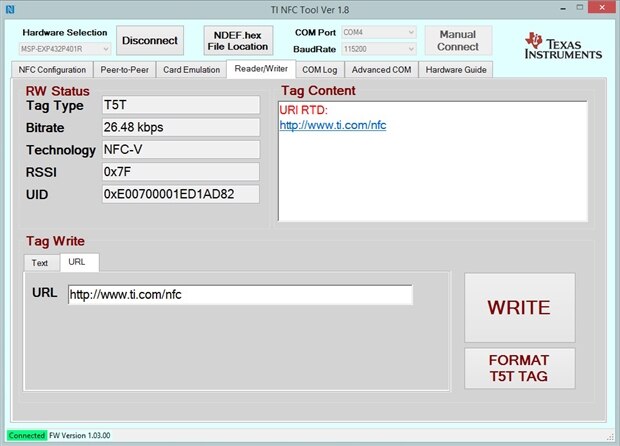
Task: Switch to NFC Configuration tab
Action: tap(52, 70)
